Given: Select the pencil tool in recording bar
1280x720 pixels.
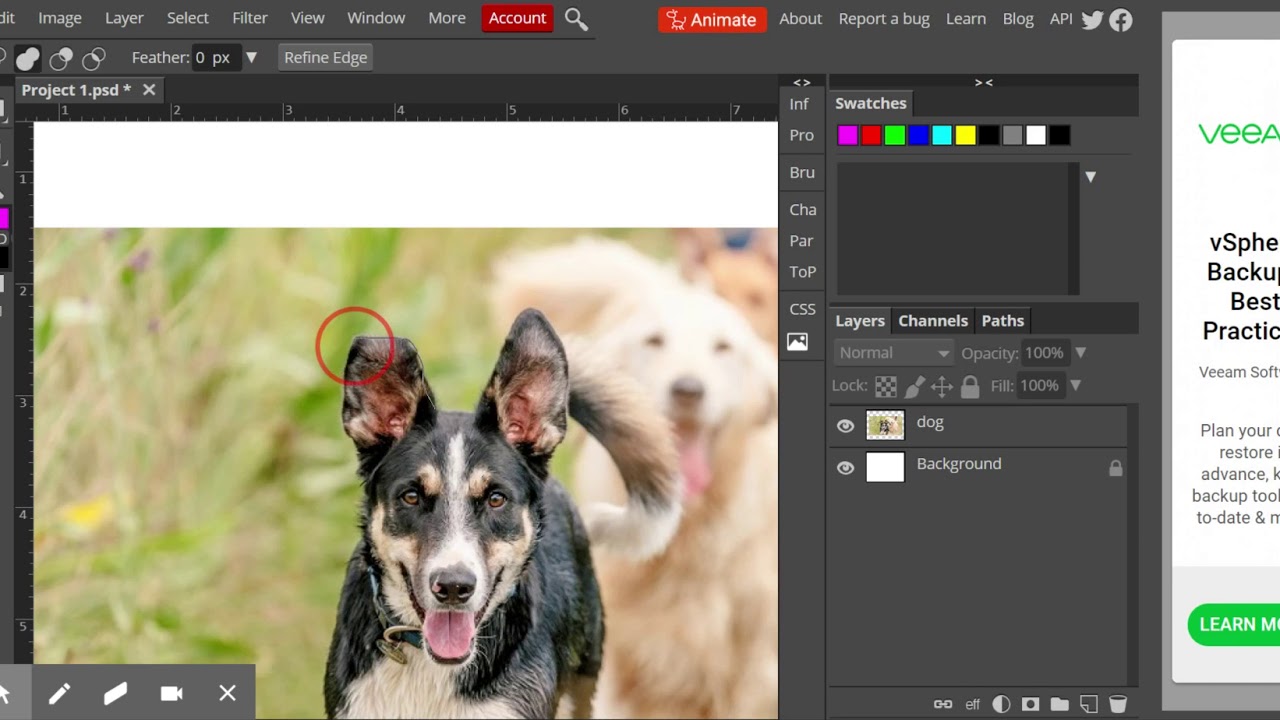Looking at the screenshot, I should [59, 693].
